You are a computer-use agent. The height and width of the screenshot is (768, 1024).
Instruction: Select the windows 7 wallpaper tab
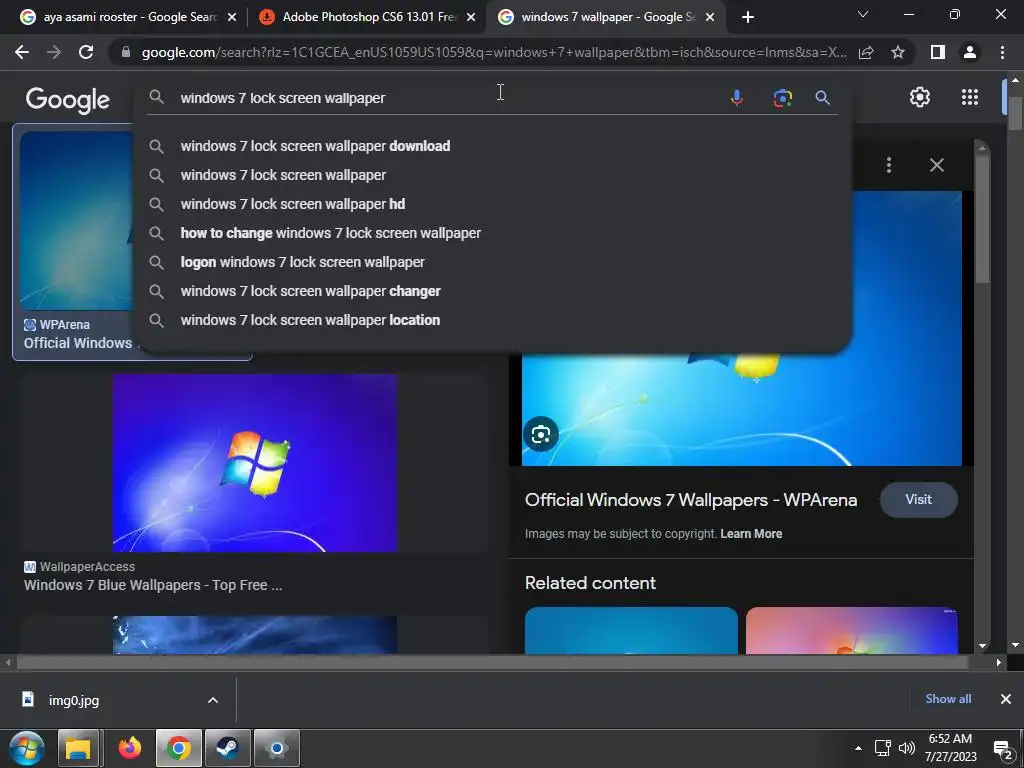pyautogui.click(x=607, y=17)
